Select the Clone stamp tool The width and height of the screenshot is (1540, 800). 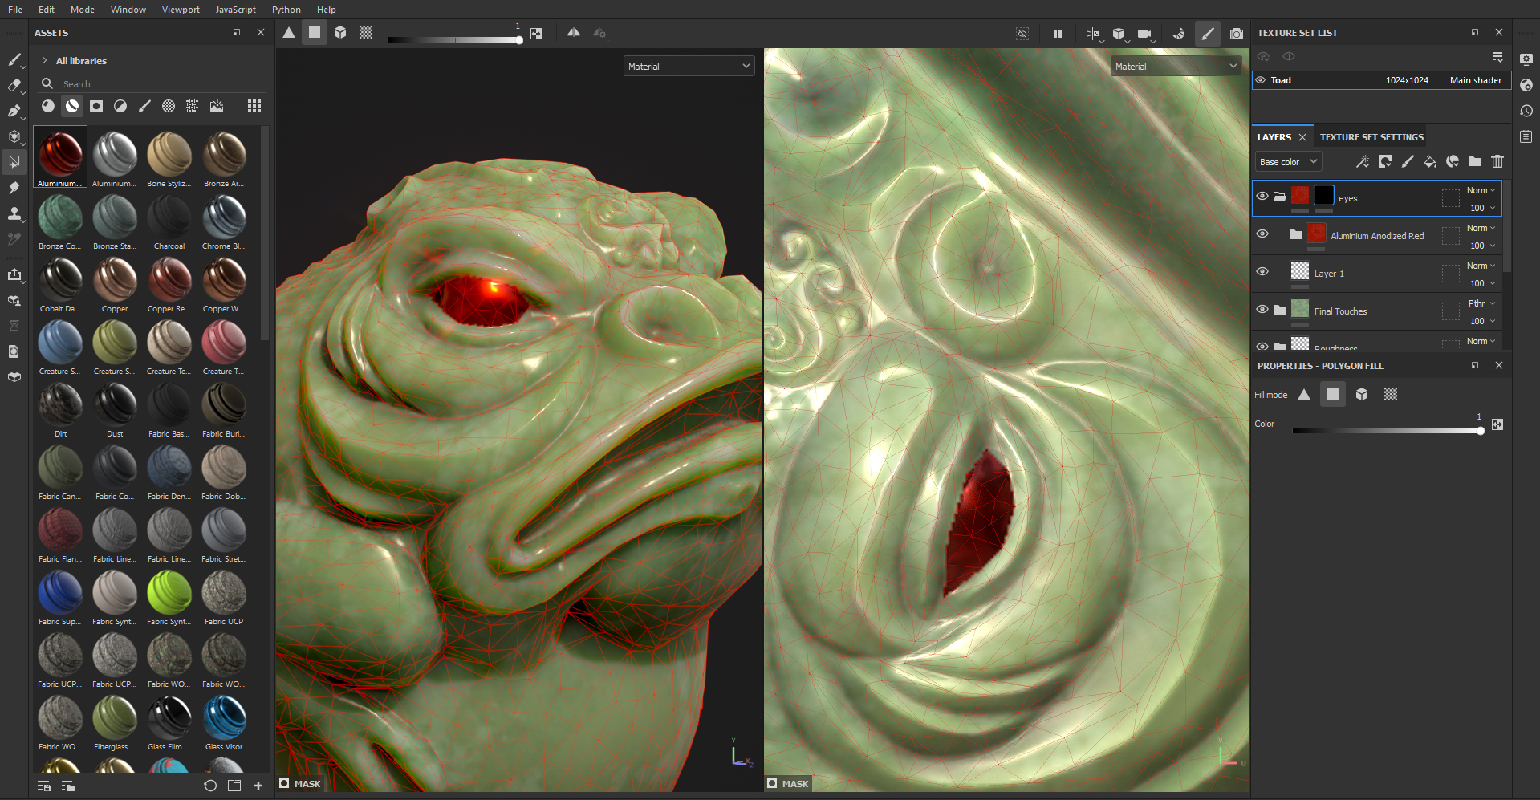pos(14,213)
